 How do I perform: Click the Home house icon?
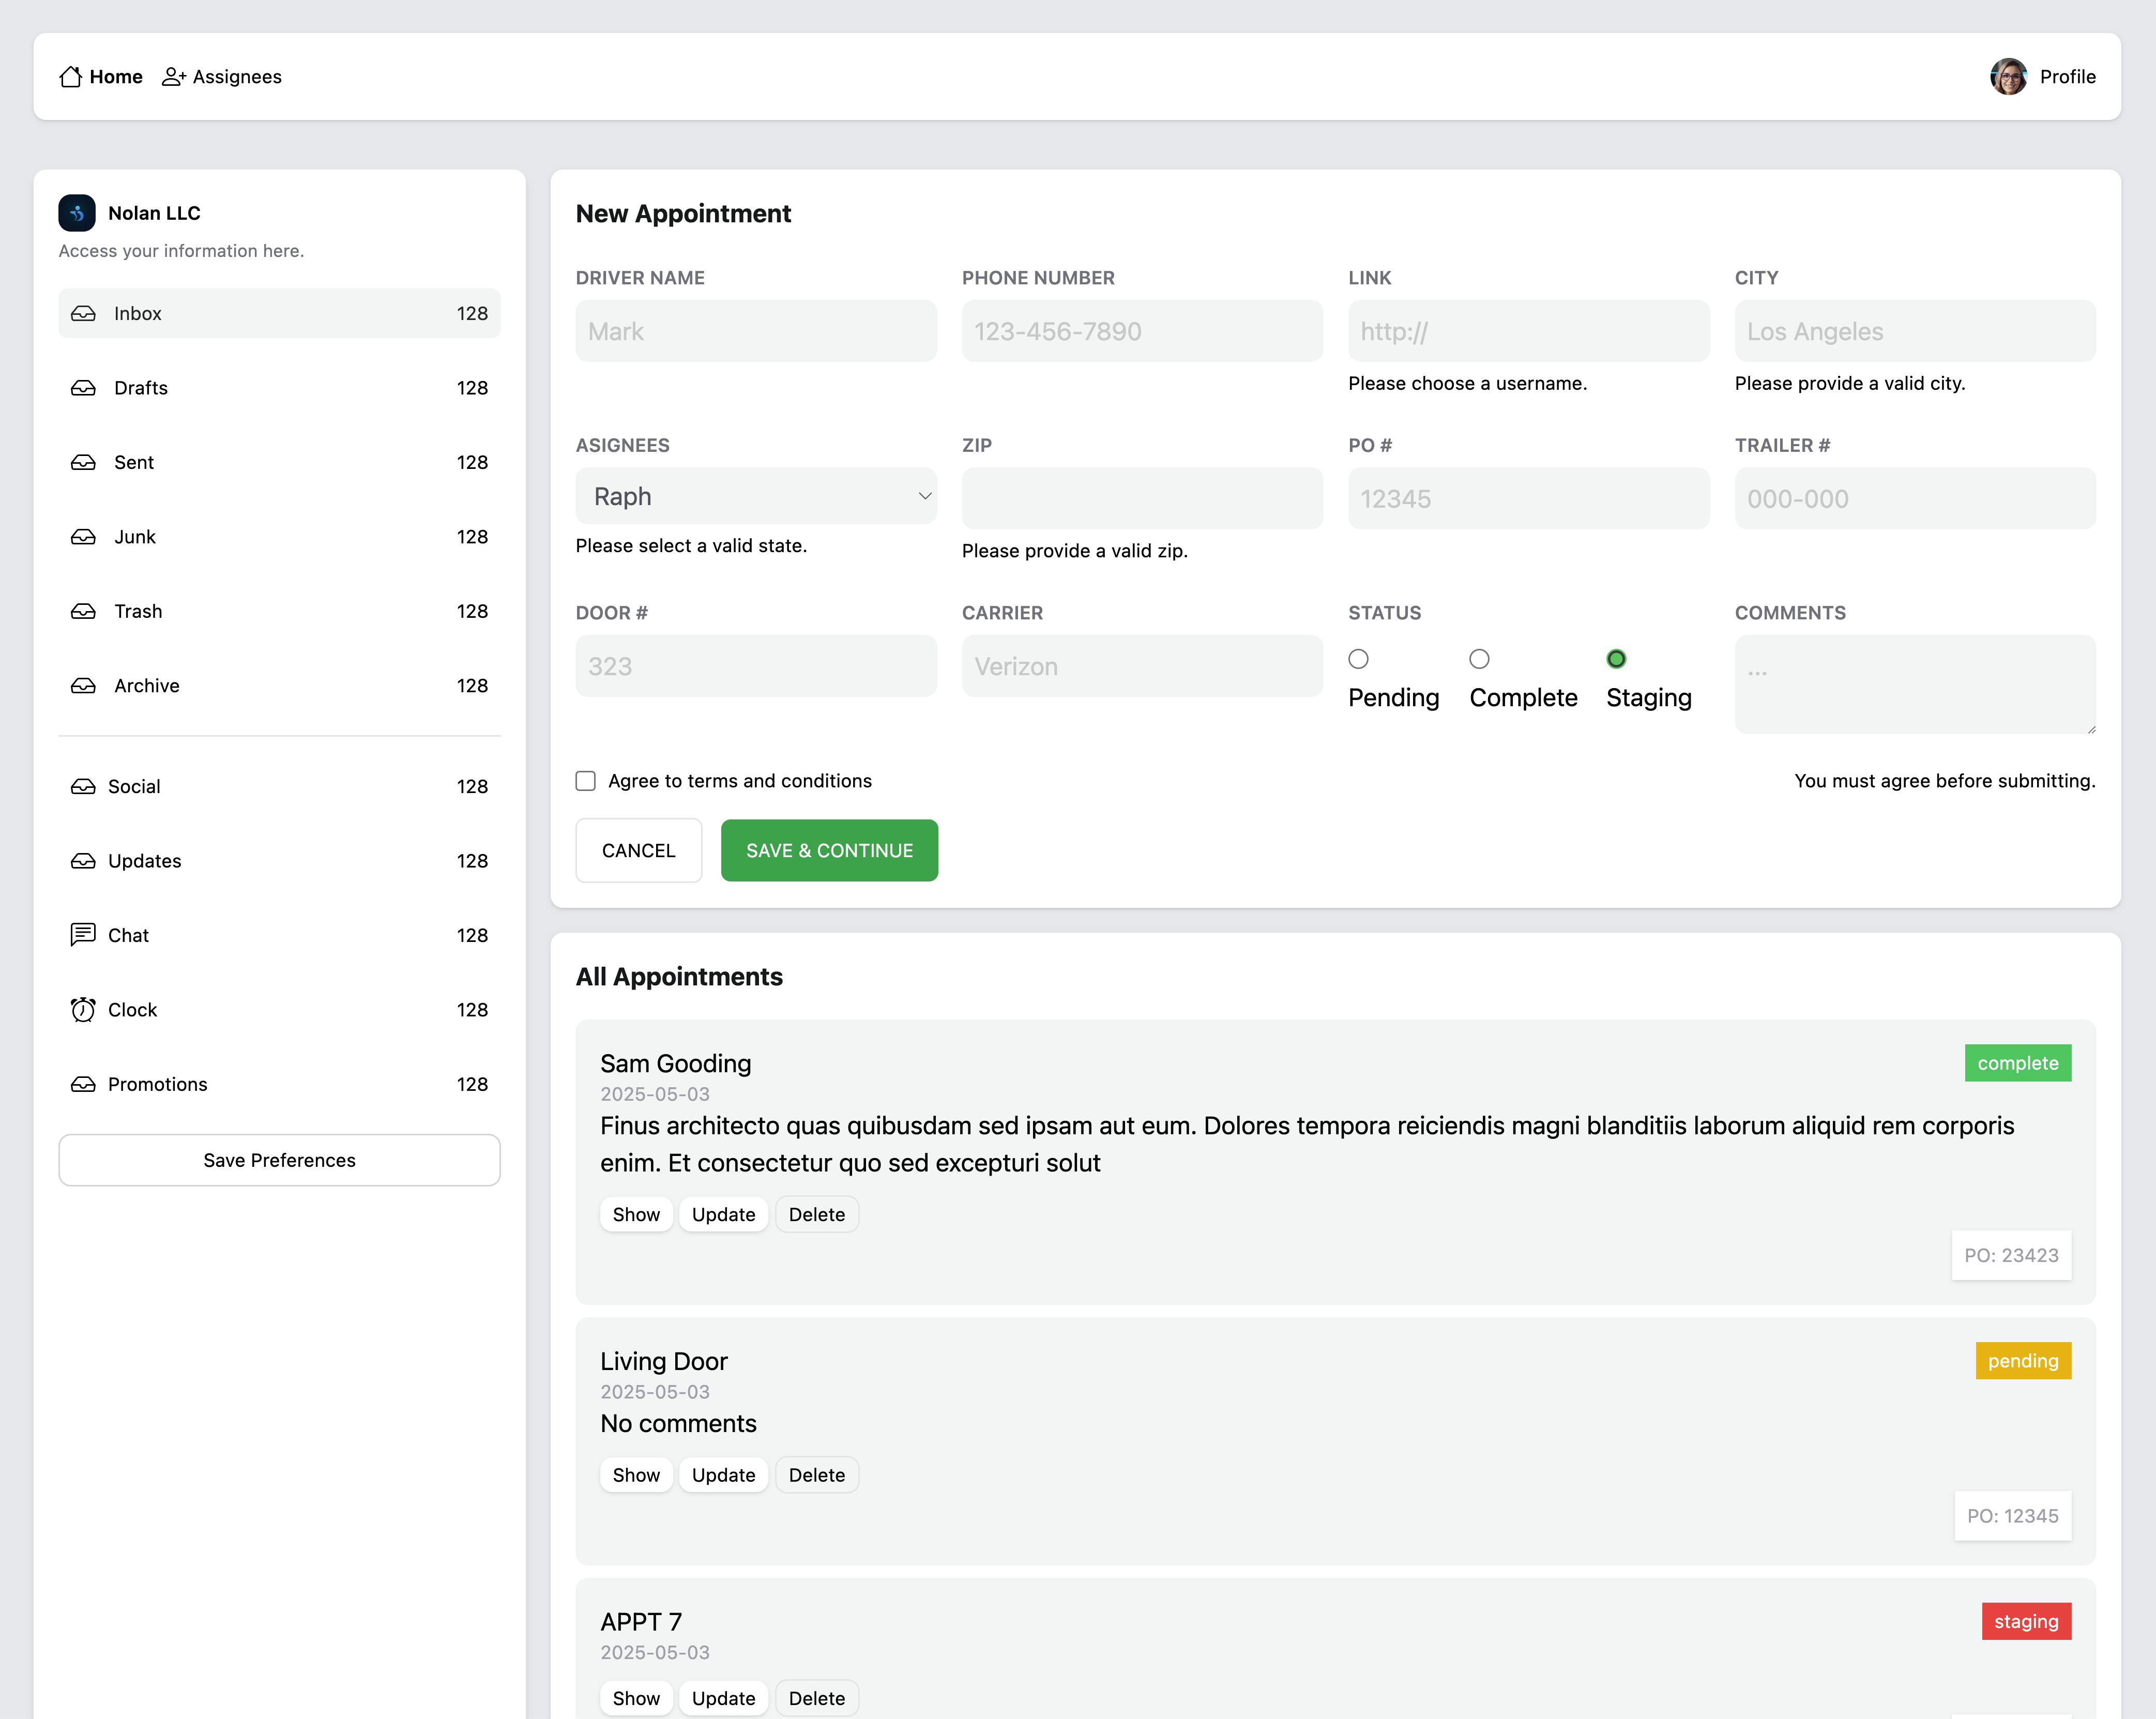coord(70,77)
